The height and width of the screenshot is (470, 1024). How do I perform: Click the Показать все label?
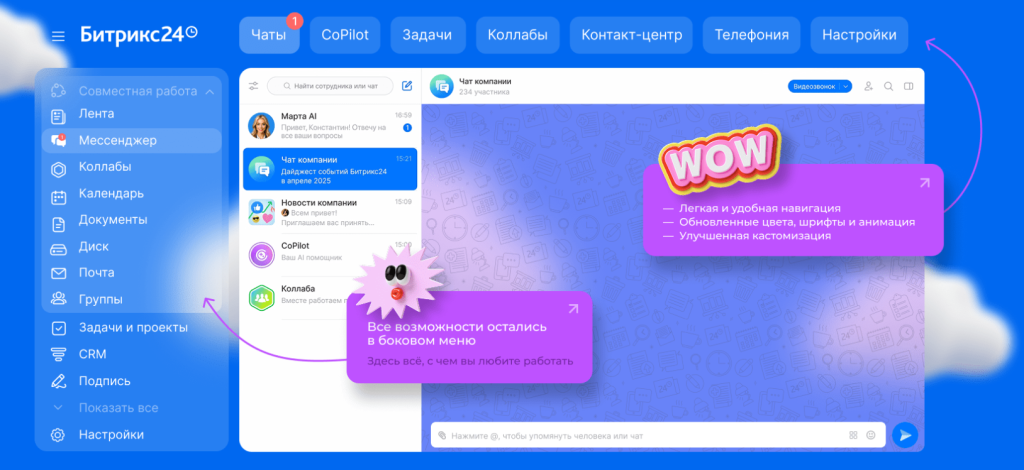pyautogui.click(x=118, y=408)
